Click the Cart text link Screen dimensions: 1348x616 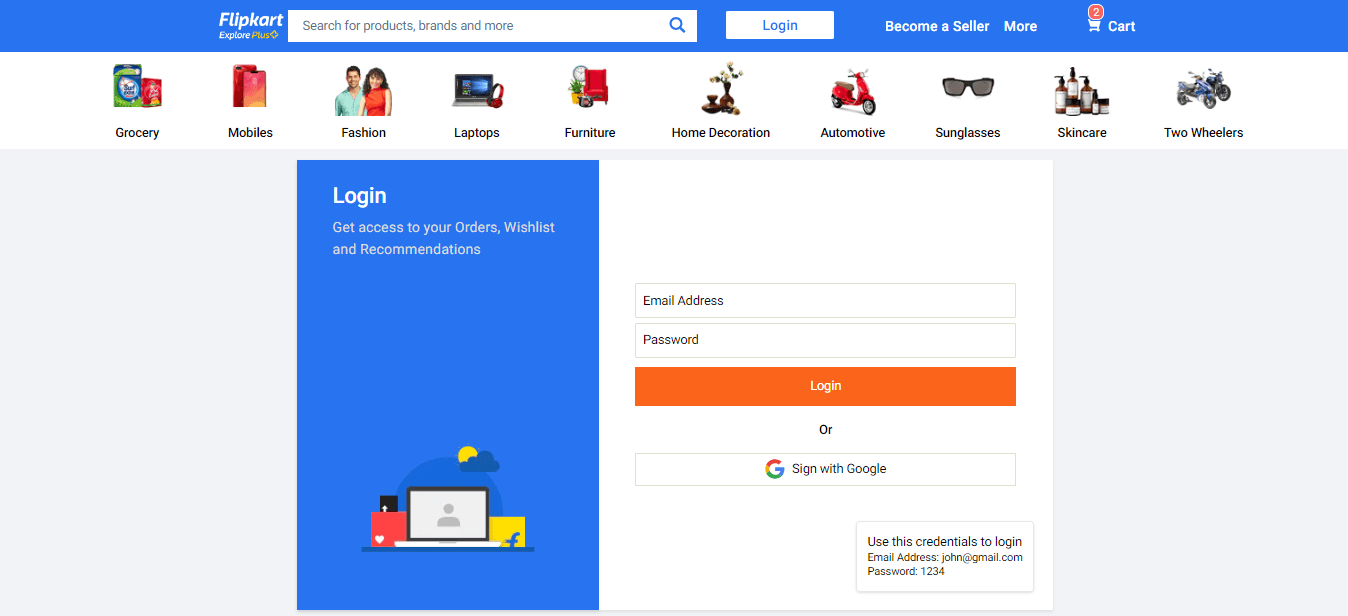coord(1121,26)
